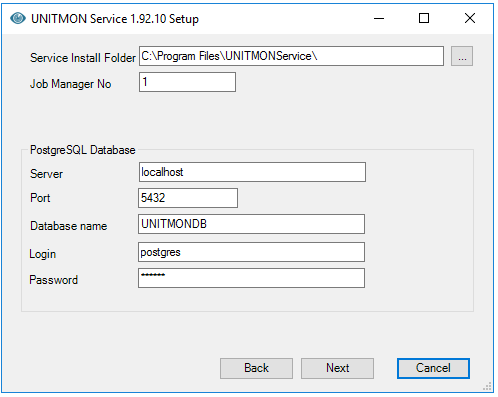Focus the Login field with postgres
Screen dimensions: 498x397
pyautogui.click(x=251, y=252)
